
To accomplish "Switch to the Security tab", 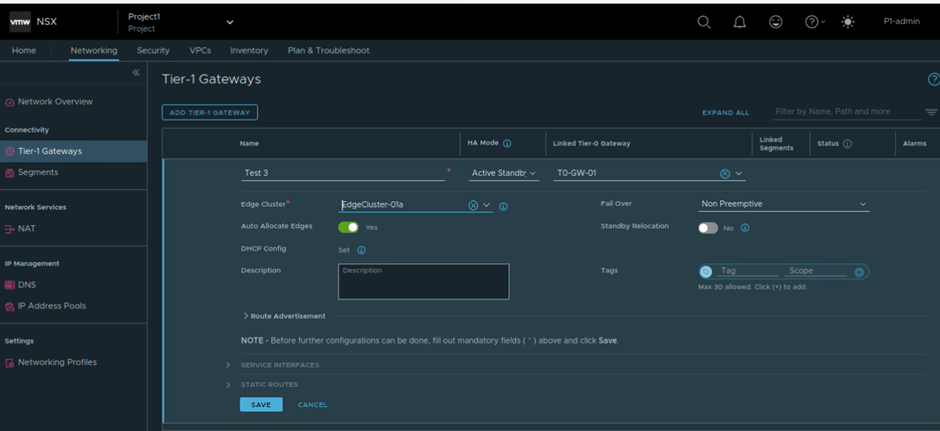I will [x=153, y=50].
